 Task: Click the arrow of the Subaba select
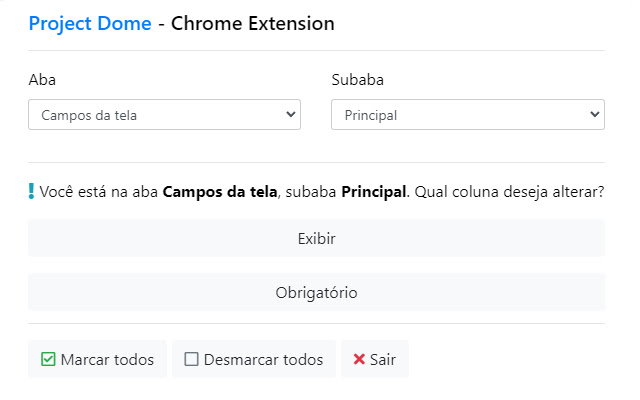[595, 115]
